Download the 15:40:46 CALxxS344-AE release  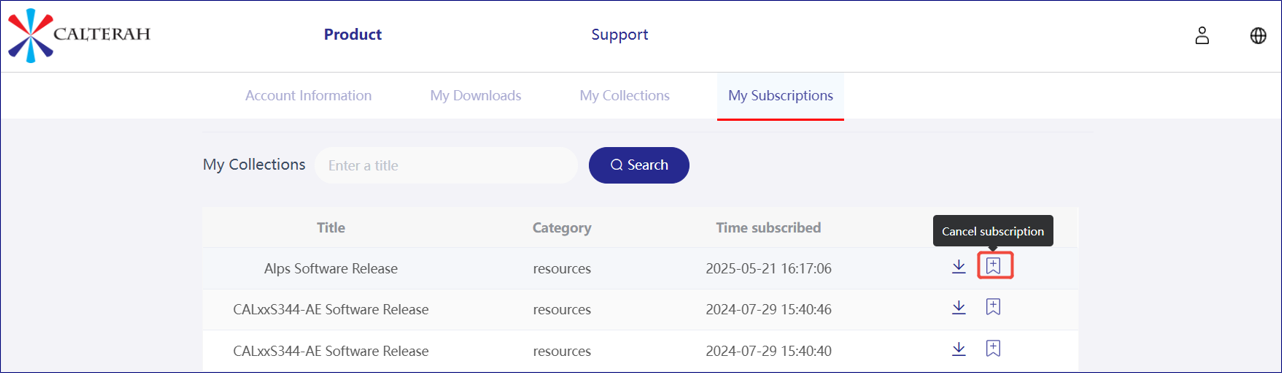pos(959,307)
